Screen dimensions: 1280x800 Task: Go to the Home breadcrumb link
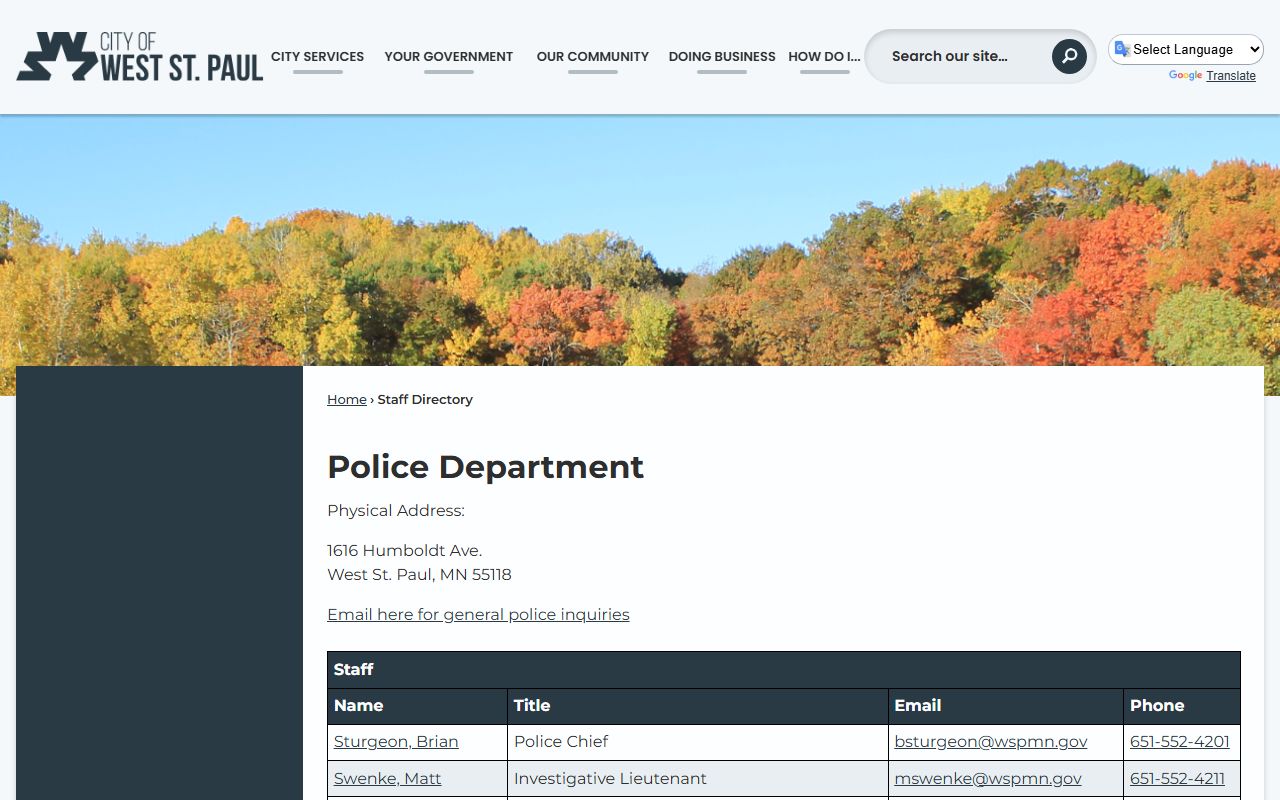pos(347,399)
